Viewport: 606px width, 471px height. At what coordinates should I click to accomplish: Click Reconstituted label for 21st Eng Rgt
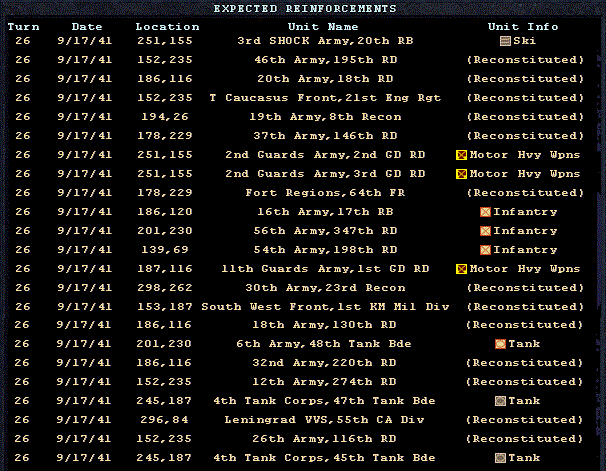tap(526, 98)
